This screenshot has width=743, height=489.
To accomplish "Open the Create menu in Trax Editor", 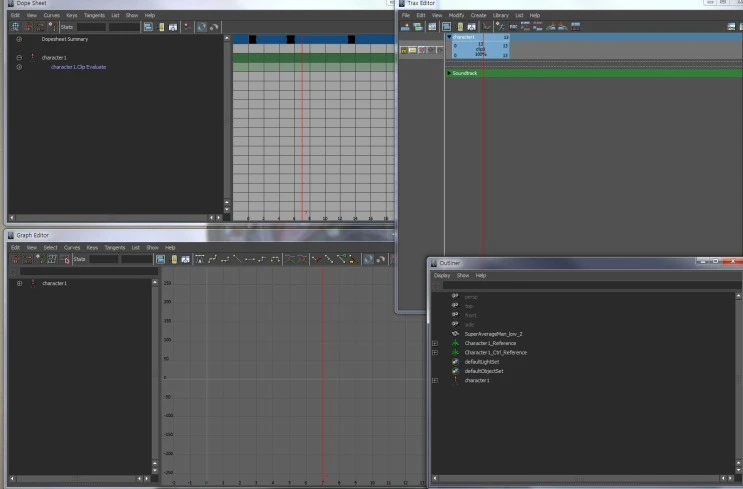I will (478, 15).
